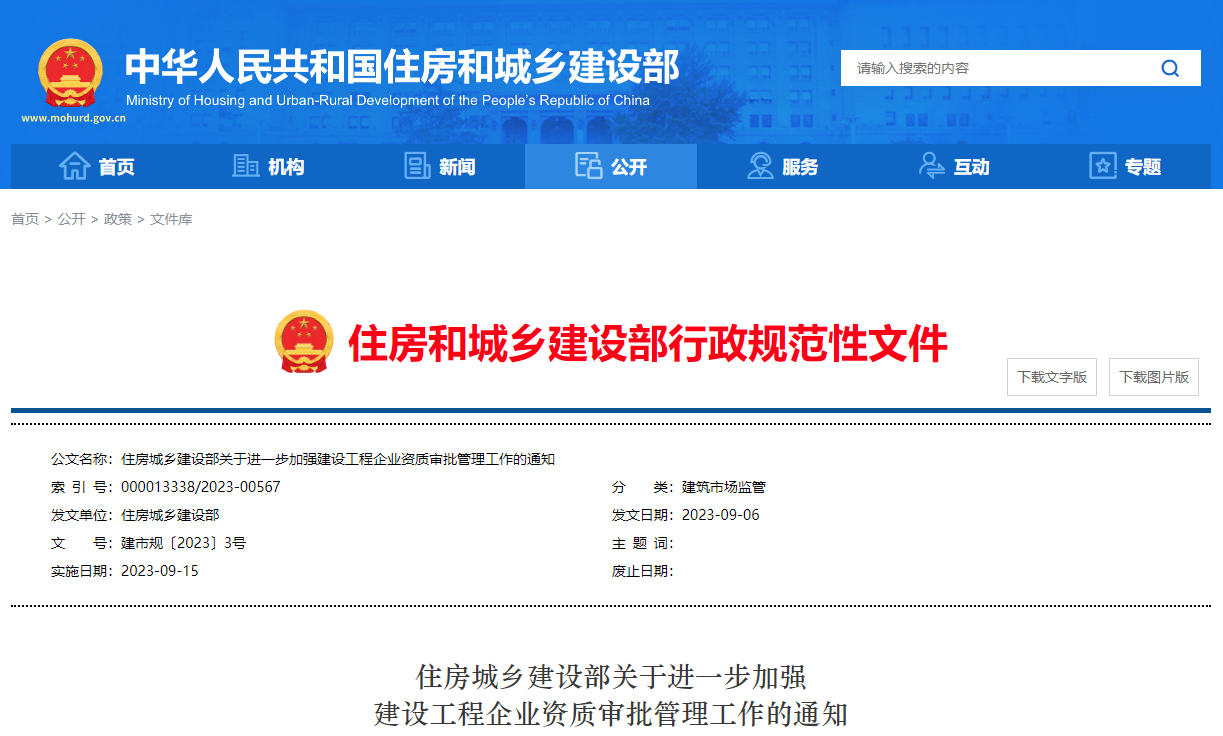Click the document icon beside 公开
Image resolution: width=1223 pixels, height=736 pixels.
[x=588, y=166]
